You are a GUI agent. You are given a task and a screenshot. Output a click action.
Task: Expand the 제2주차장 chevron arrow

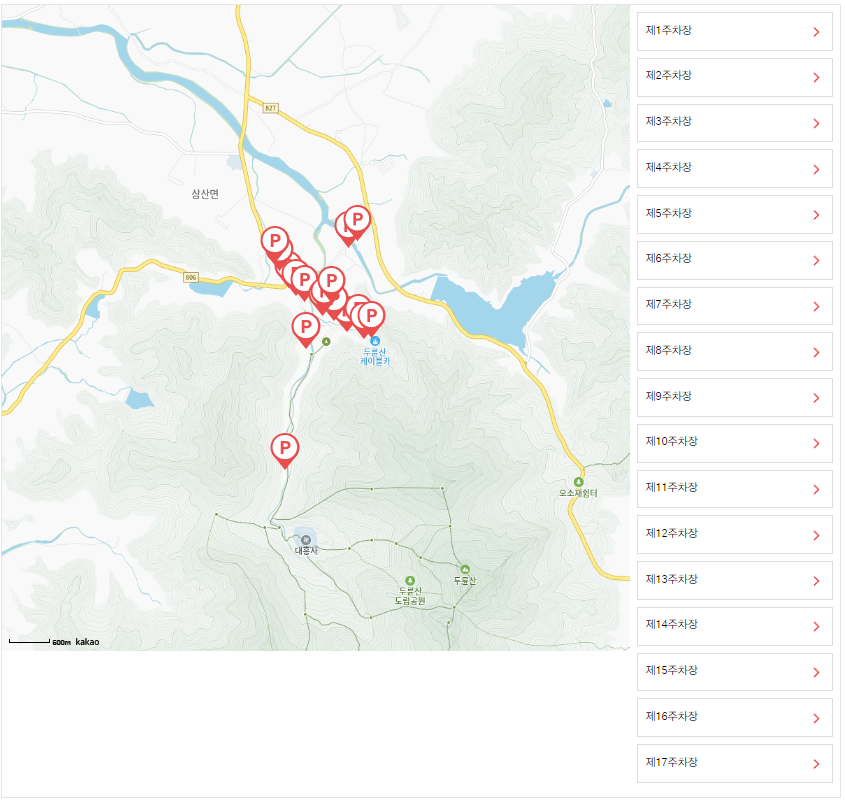816,78
